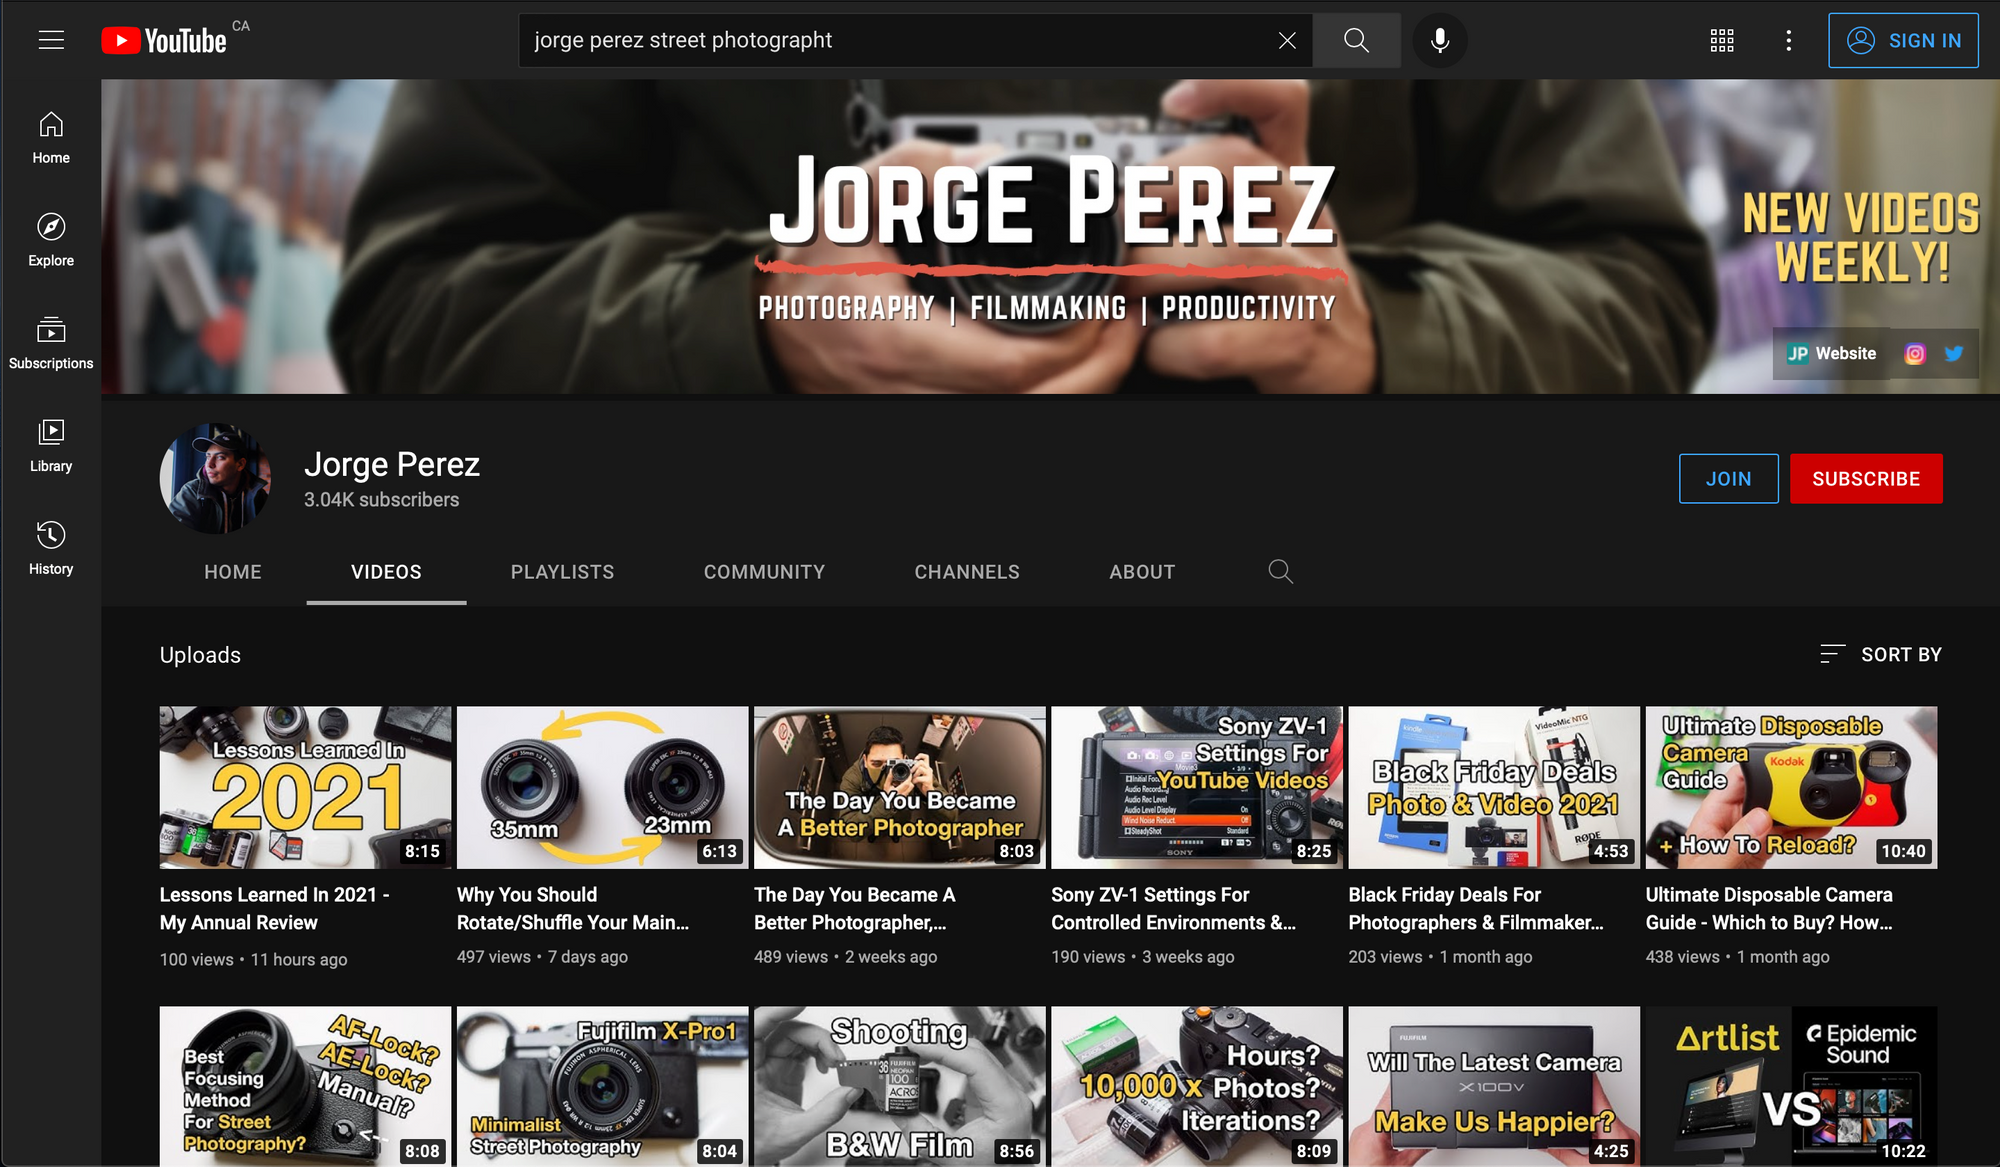The height and width of the screenshot is (1167, 2000).
Task: Open the 35mm 23mm lens thumbnail
Action: point(602,787)
